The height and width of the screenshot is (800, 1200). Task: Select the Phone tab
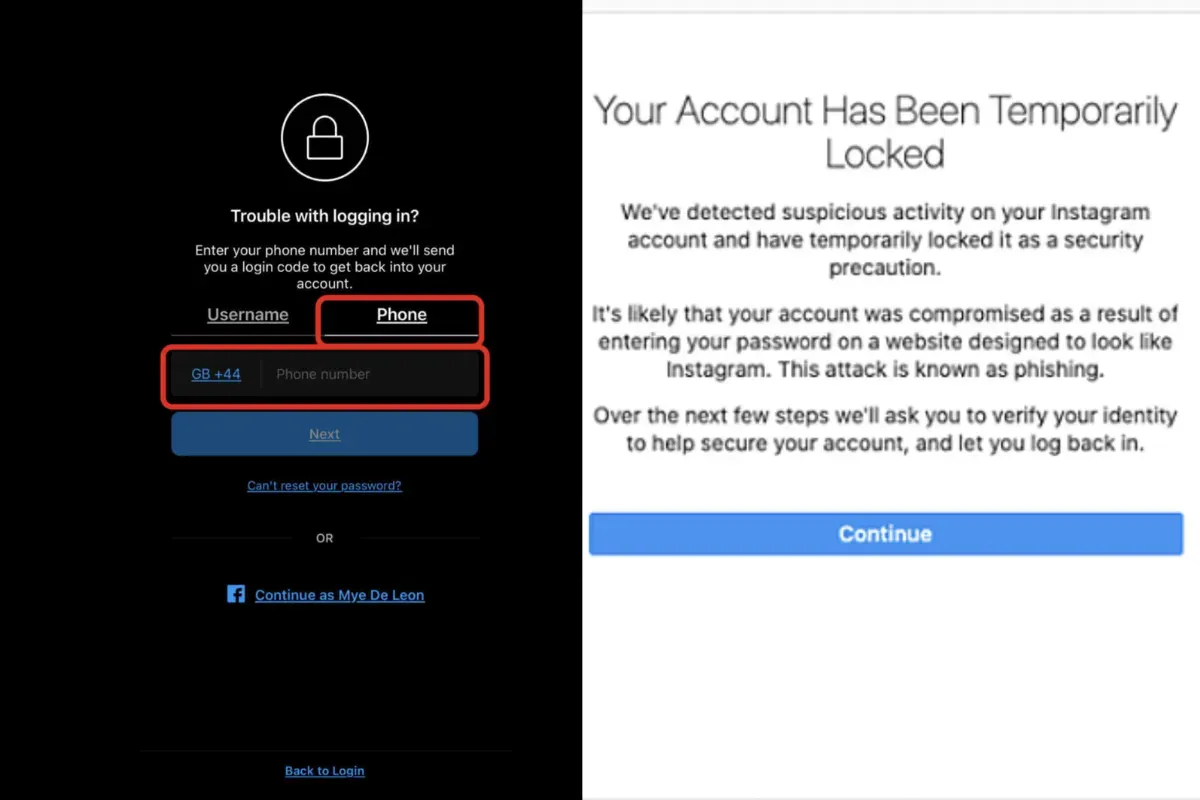pyautogui.click(x=401, y=315)
